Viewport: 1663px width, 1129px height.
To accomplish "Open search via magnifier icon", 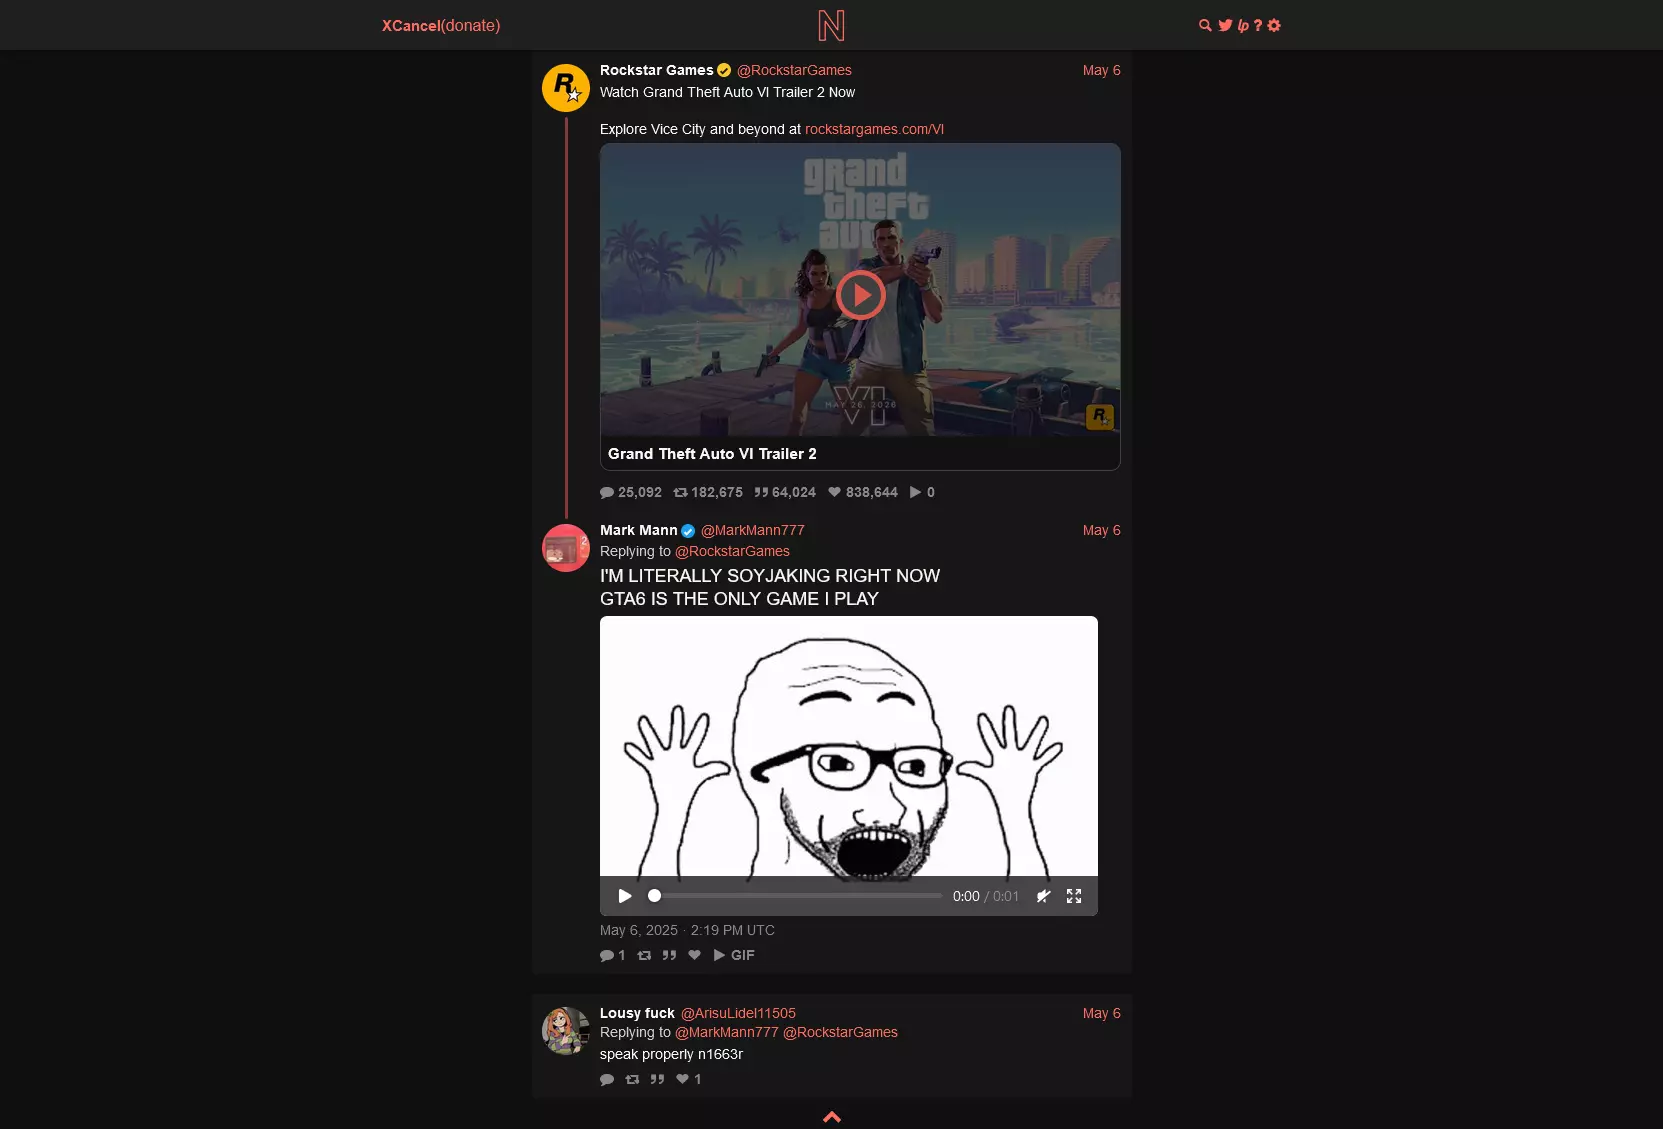I will point(1205,26).
